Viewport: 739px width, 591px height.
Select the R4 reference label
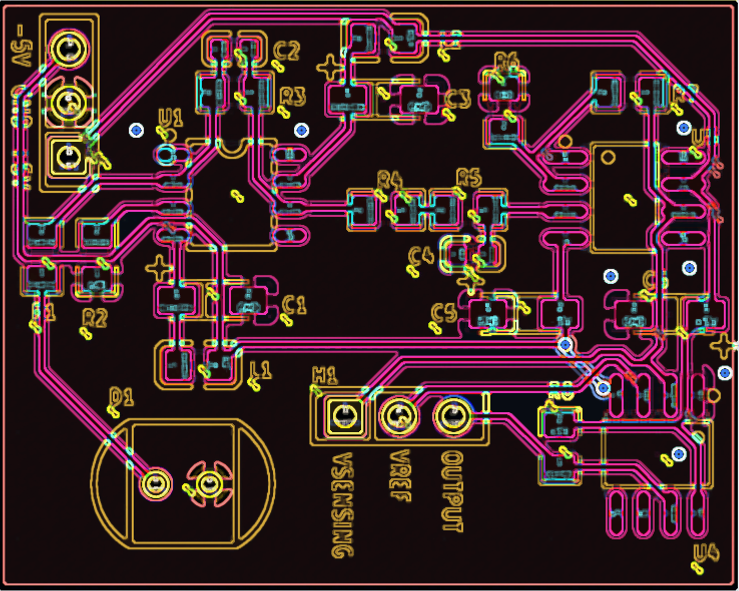(389, 179)
